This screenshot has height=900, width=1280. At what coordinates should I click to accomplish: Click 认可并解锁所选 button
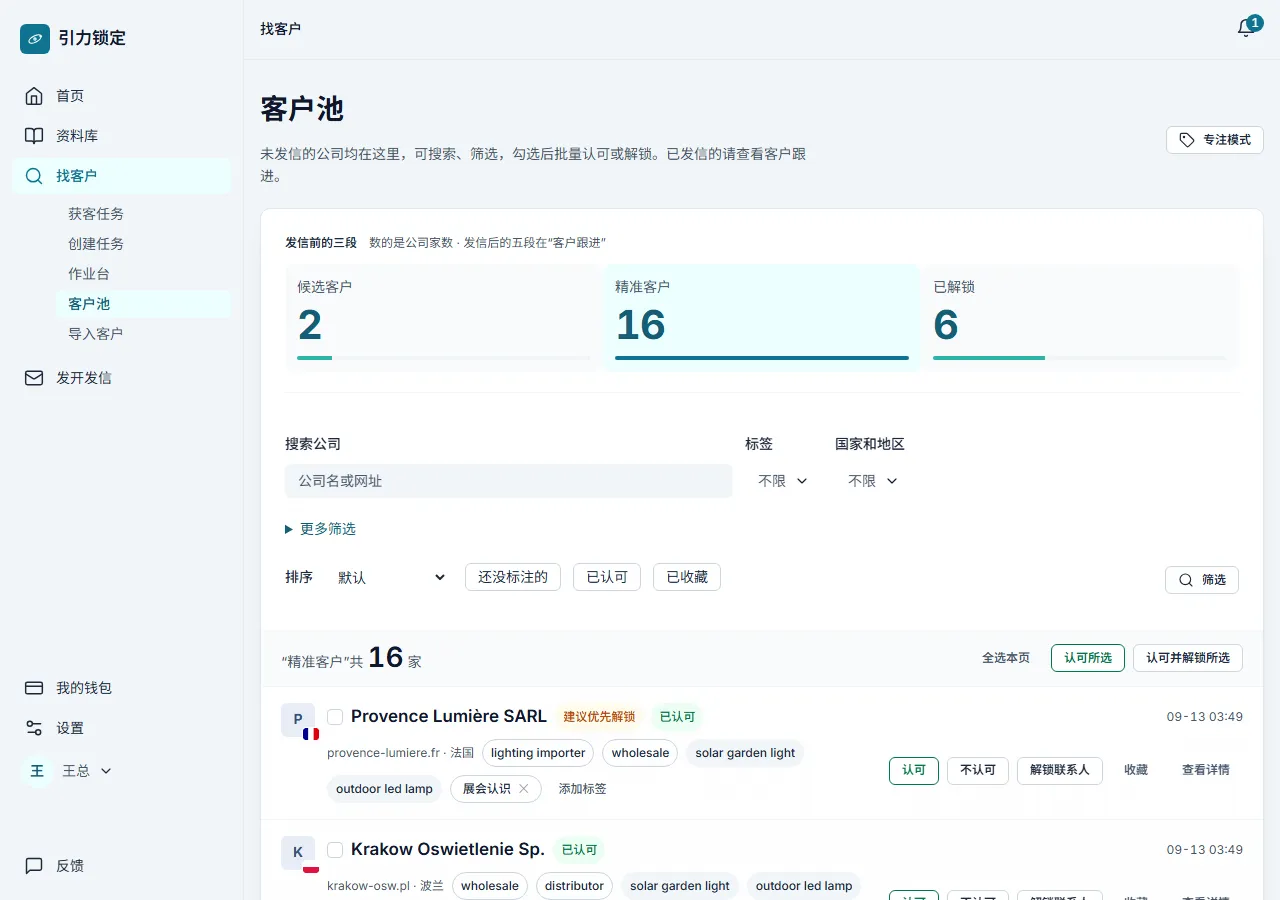tap(1188, 658)
